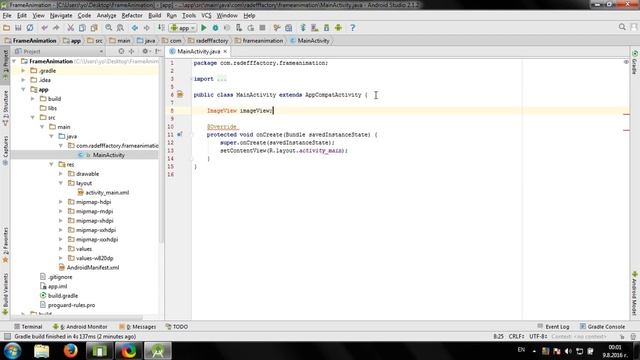Click the Search Everywhere magnifier at top right
The height and width of the screenshot is (360, 640).
point(622,27)
